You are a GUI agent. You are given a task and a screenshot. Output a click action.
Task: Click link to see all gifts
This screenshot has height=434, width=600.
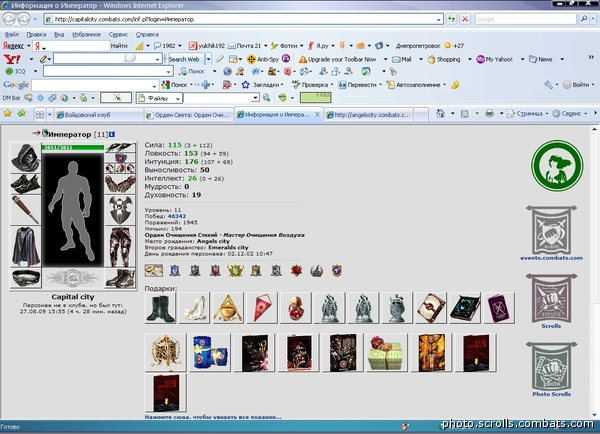pos(213,417)
